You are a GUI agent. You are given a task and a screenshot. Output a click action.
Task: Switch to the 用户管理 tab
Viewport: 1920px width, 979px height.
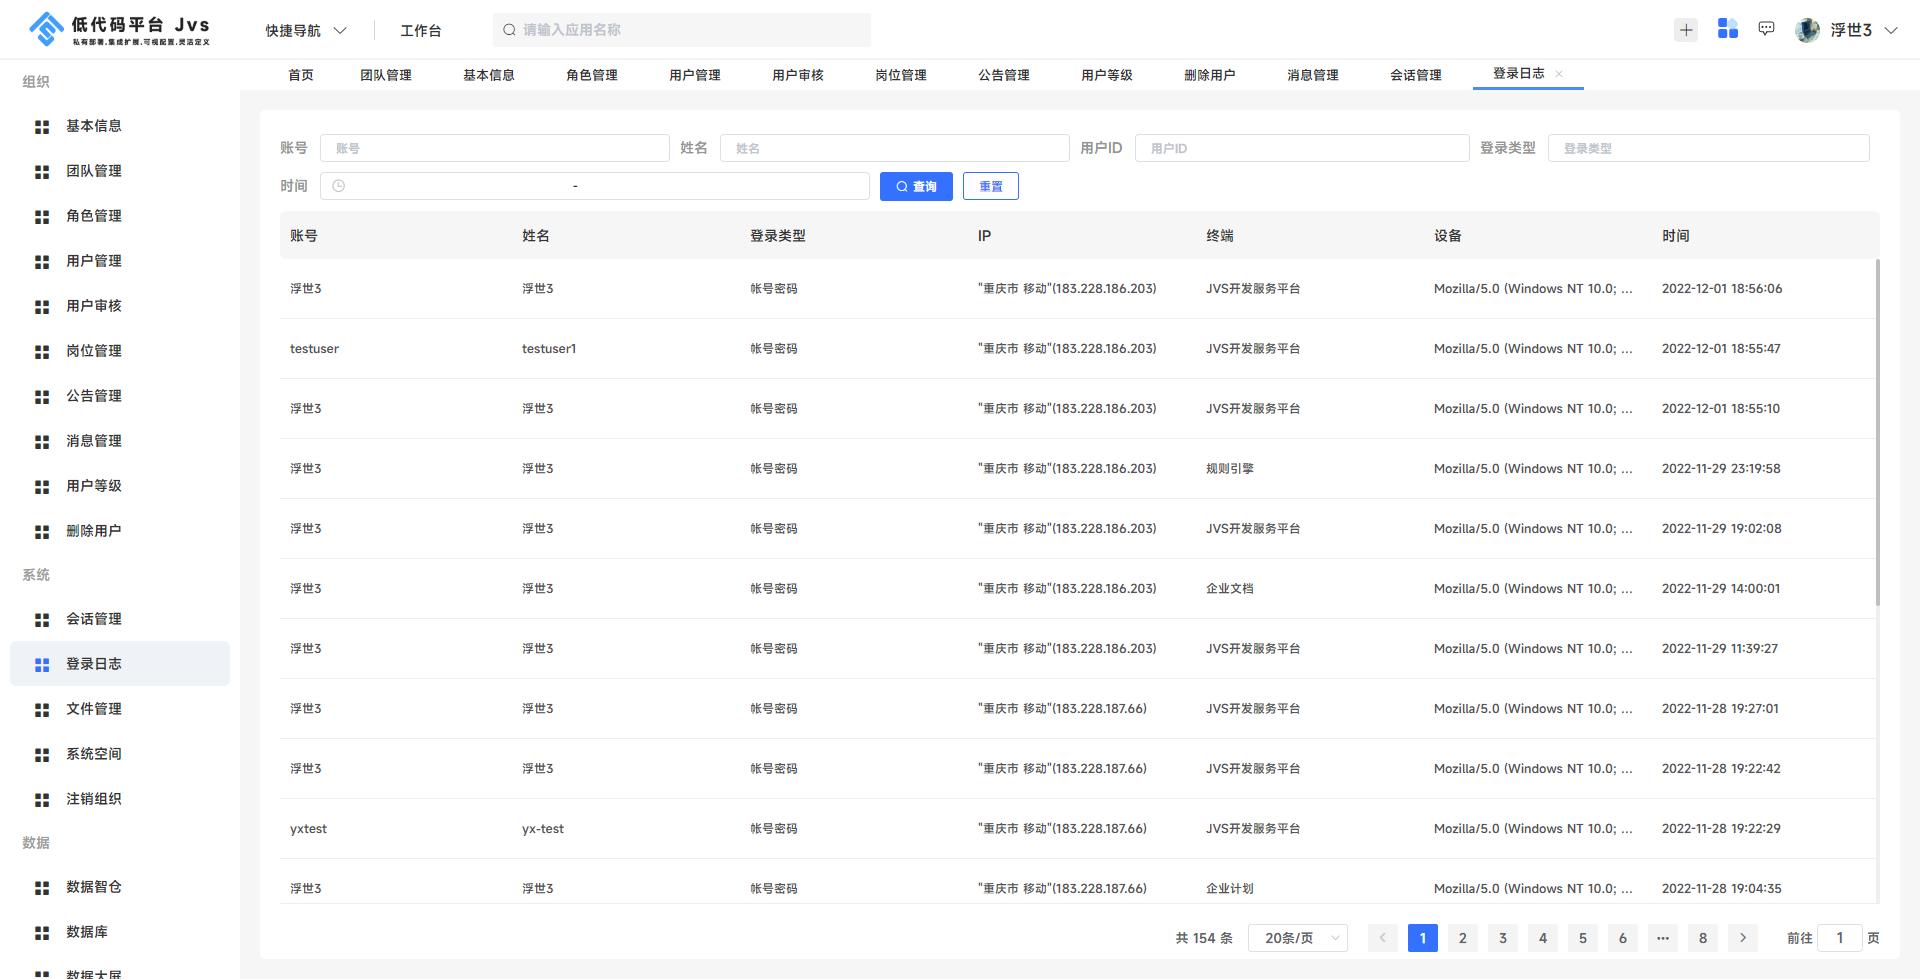[x=694, y=75]
